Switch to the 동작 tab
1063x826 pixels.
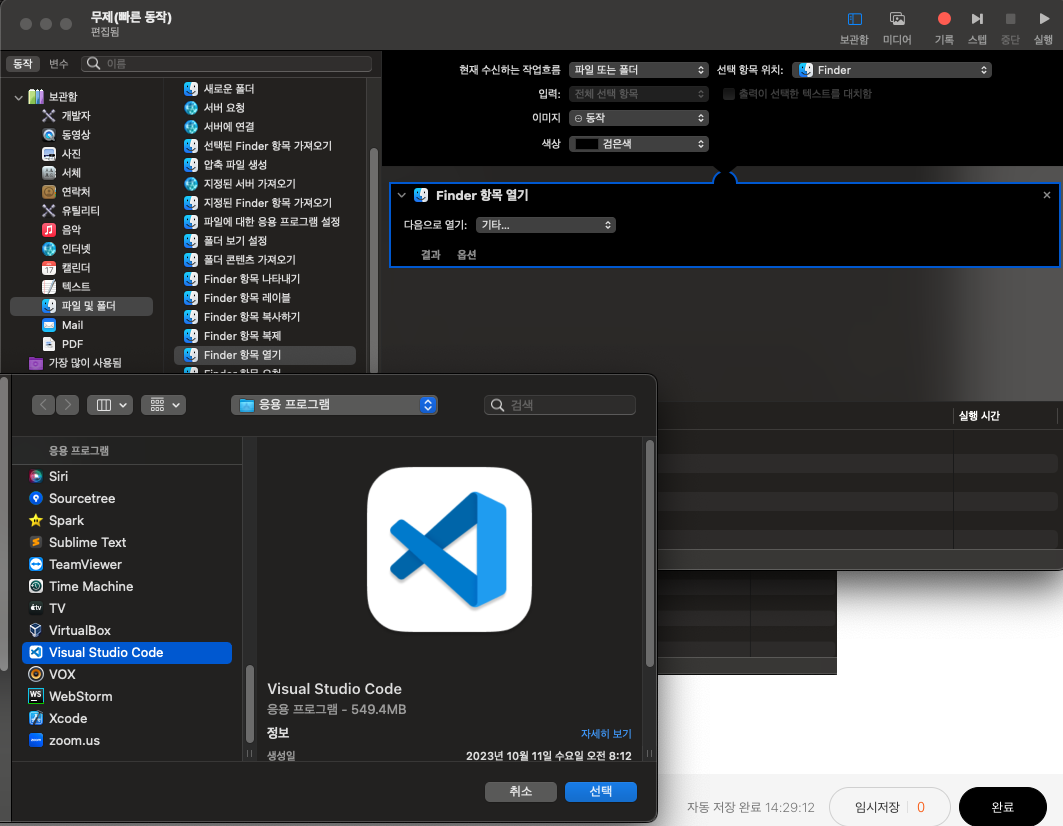tap(22, 64)
